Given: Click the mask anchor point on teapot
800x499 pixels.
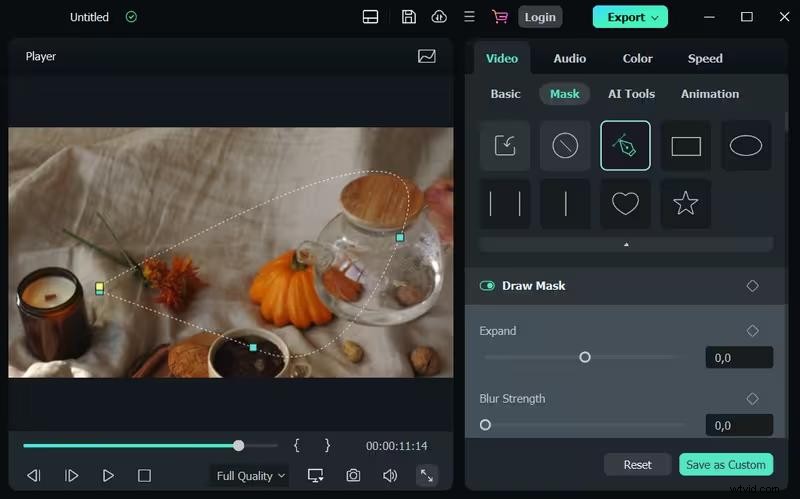Looking at the screenshot, I should [x=400, y=237].
